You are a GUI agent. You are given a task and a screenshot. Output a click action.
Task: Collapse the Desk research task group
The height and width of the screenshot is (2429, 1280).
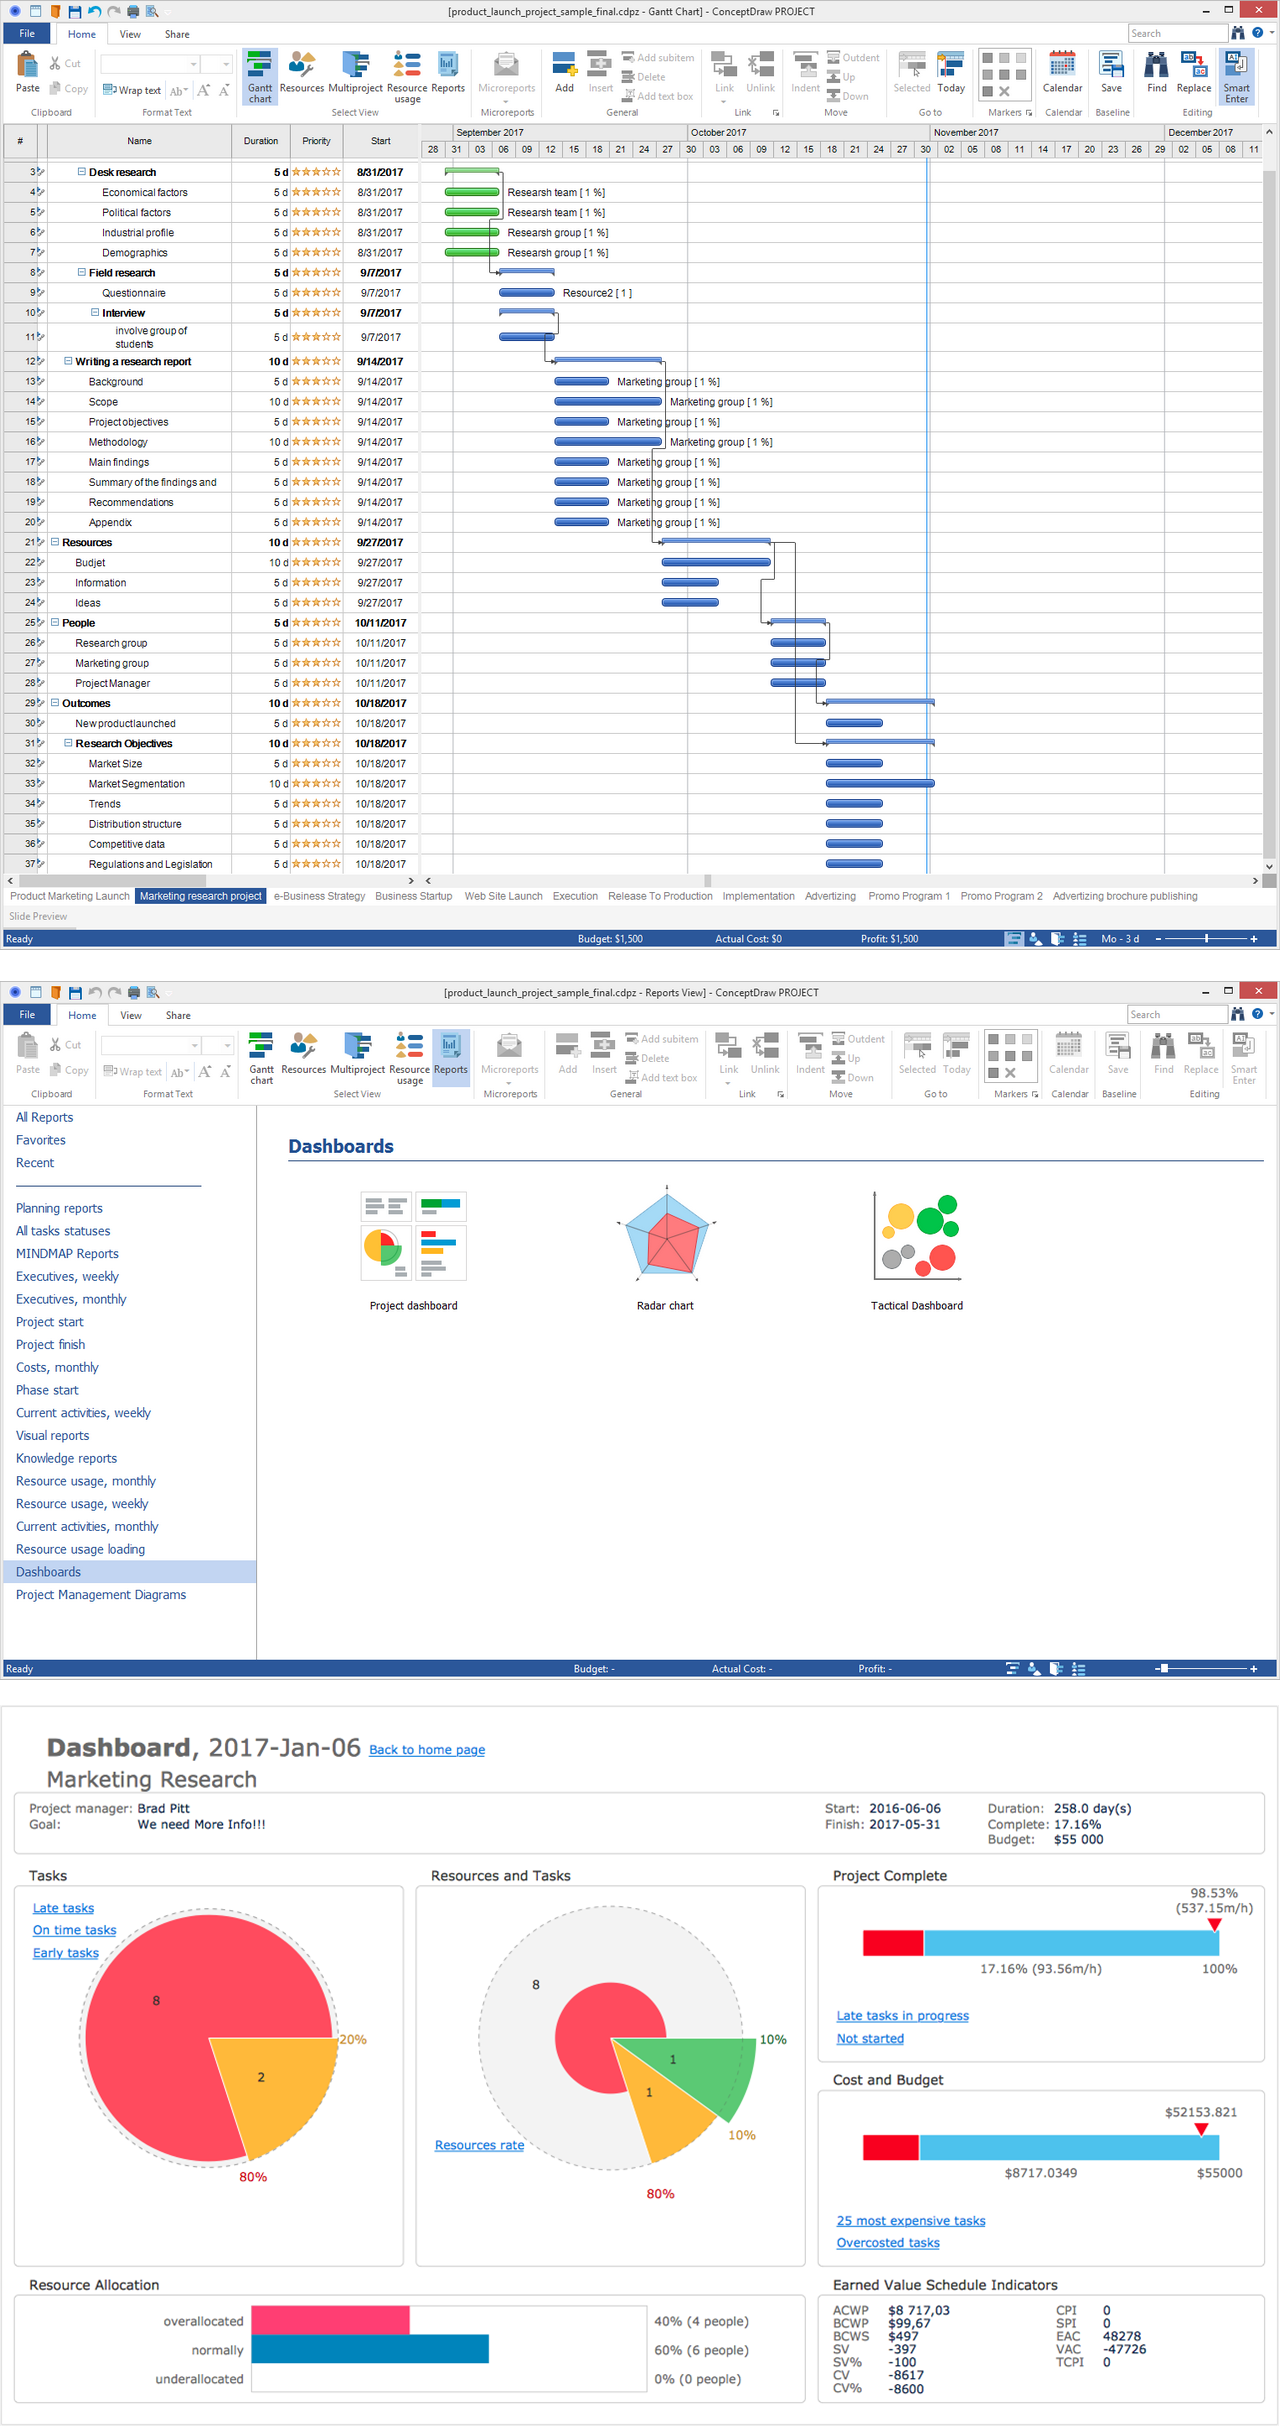tap(82, 172)
